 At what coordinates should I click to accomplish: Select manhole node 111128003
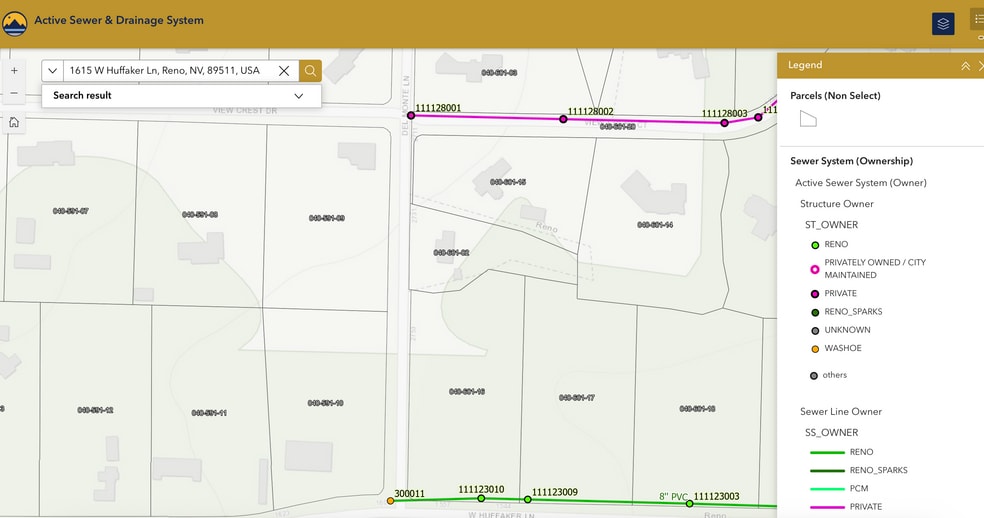coord(724,123)
